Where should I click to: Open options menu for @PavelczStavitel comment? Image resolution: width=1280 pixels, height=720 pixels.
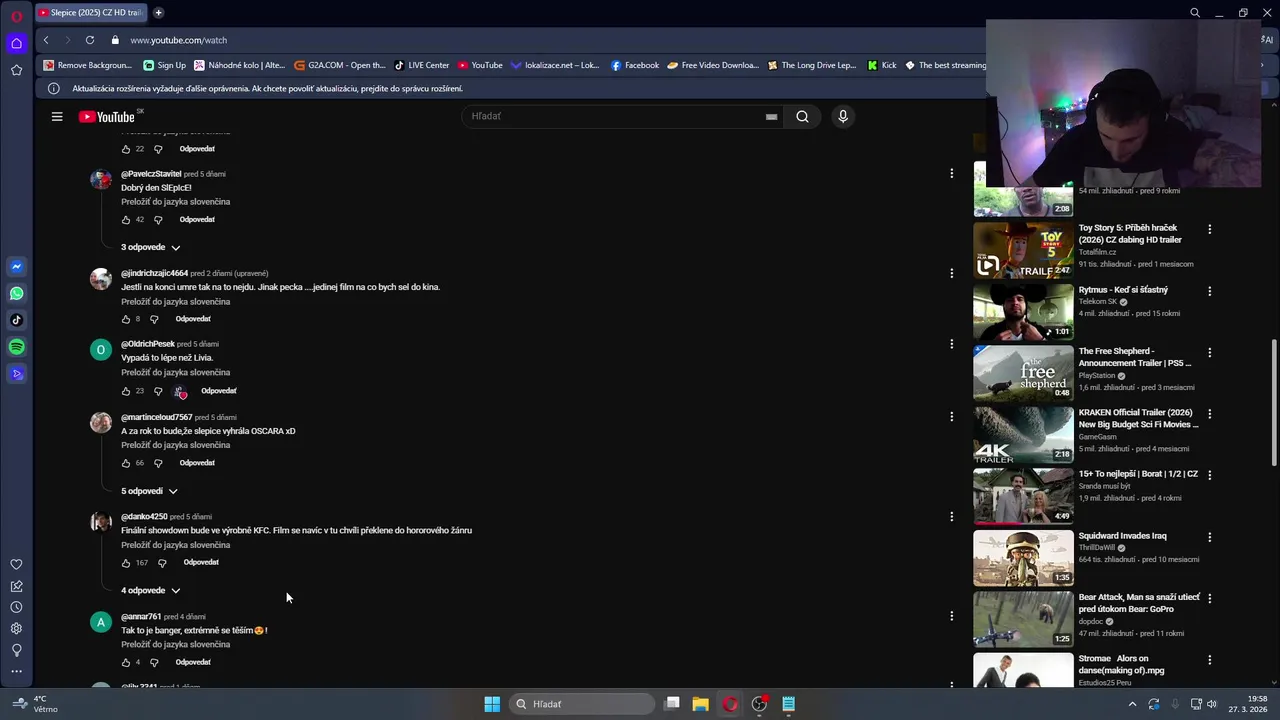[951, 173]
